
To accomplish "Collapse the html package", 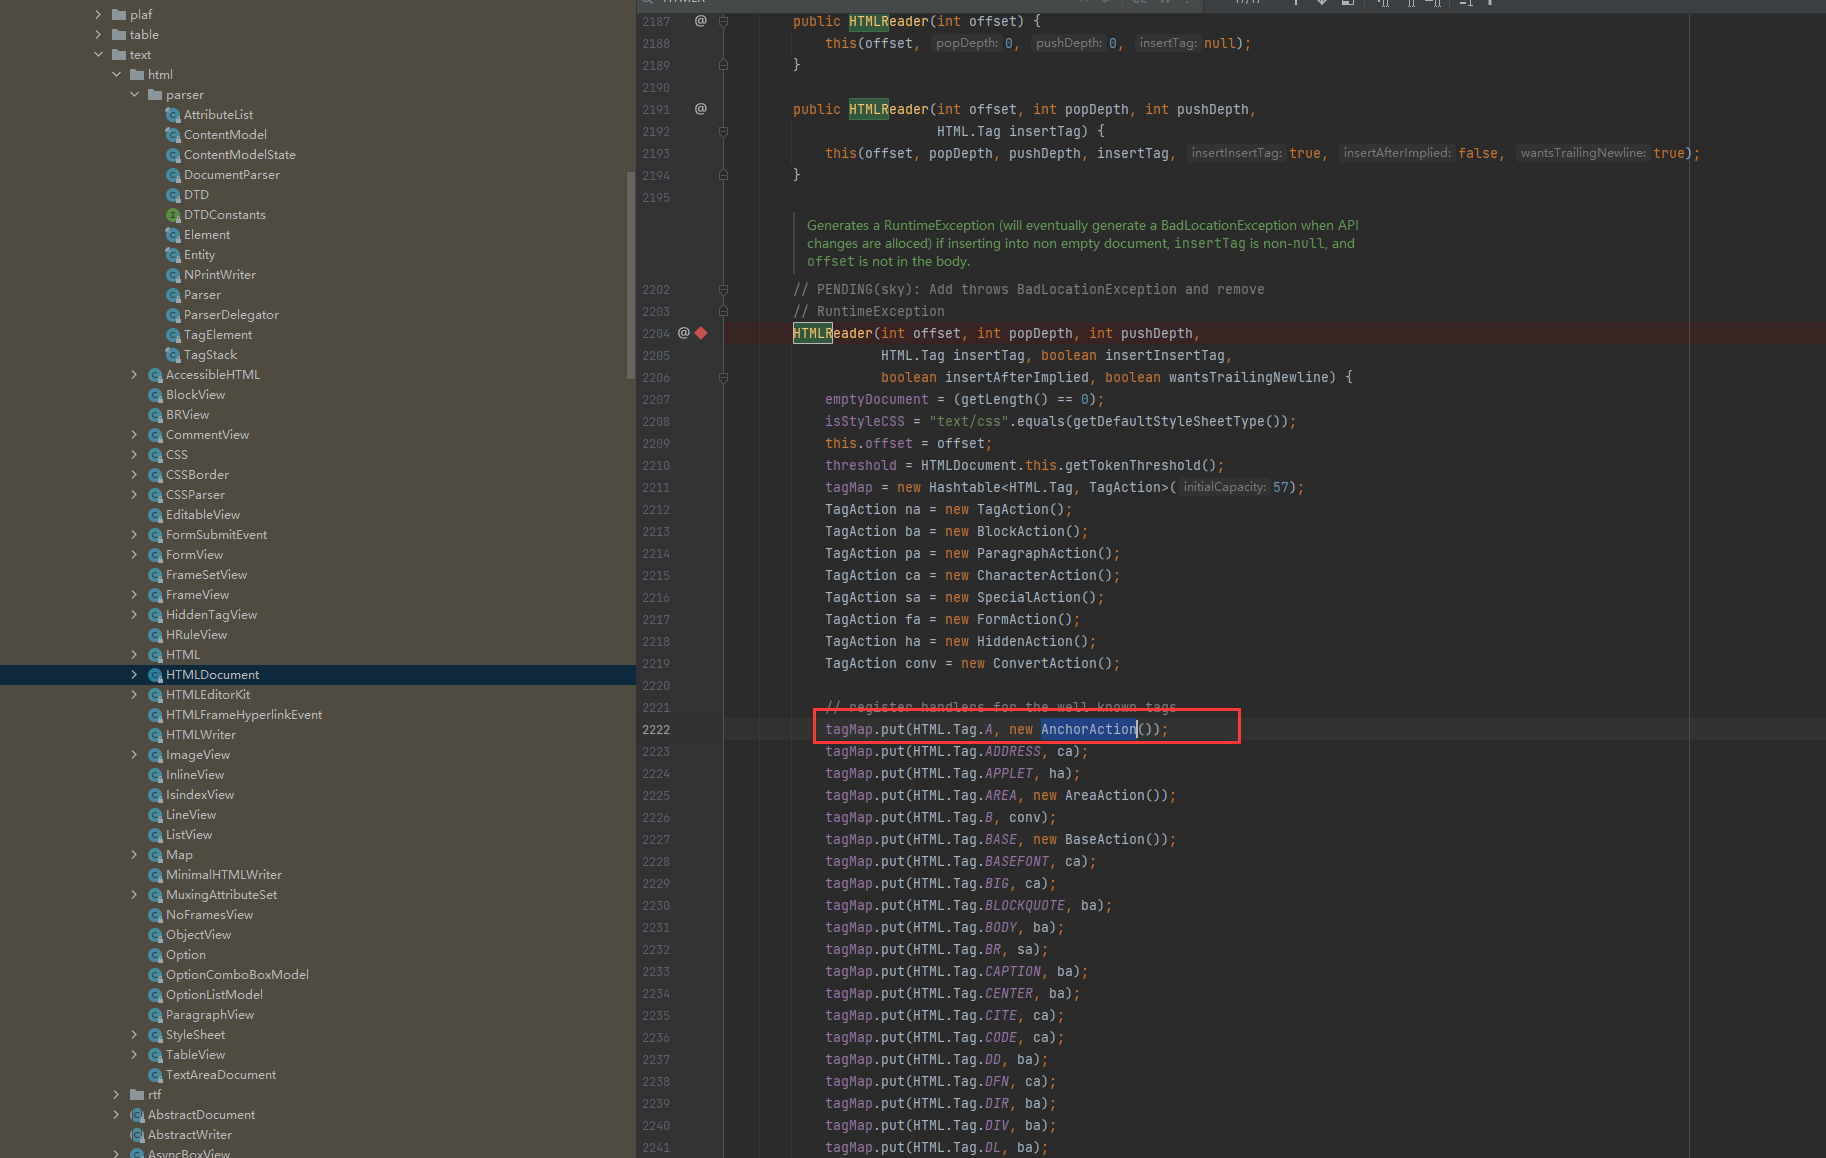I will [x=116, y=75].
